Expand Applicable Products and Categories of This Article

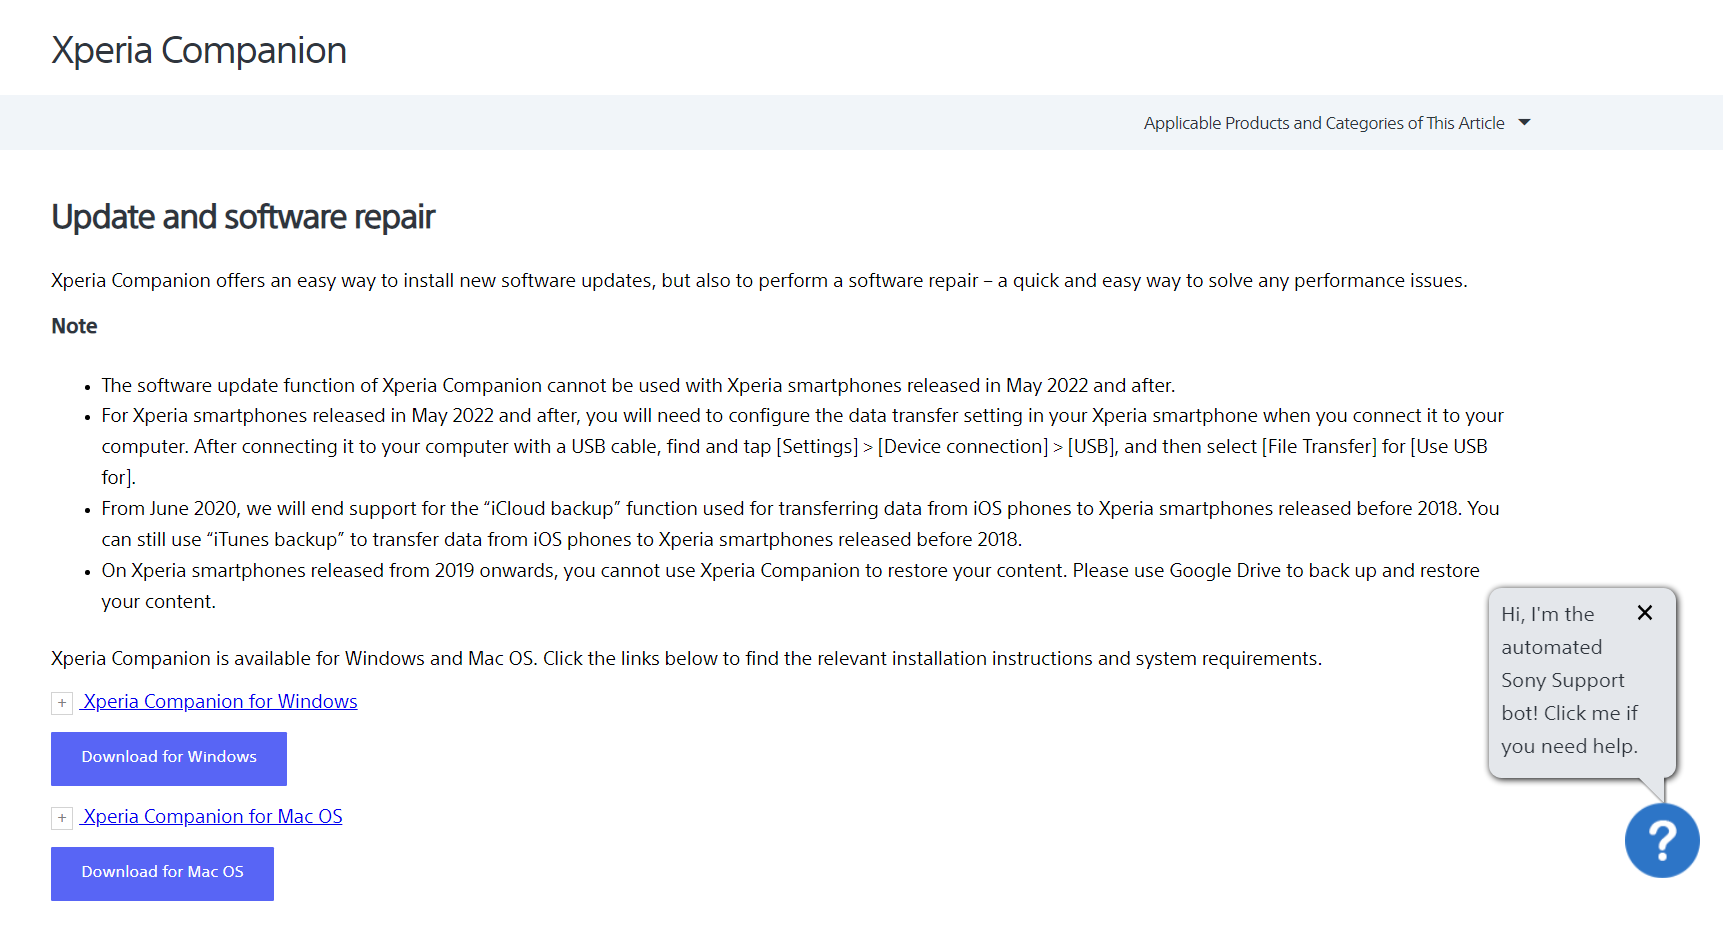[1337, 123]
